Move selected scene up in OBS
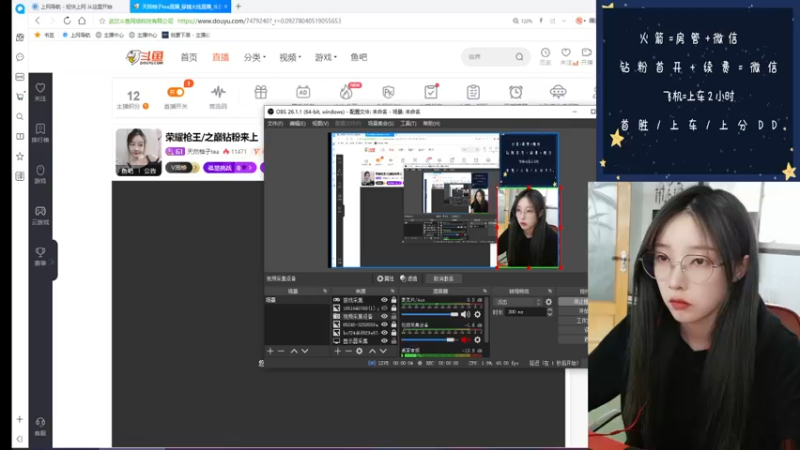Image resolution: width=800 pixels, height=450 pixels. point(294,351)
